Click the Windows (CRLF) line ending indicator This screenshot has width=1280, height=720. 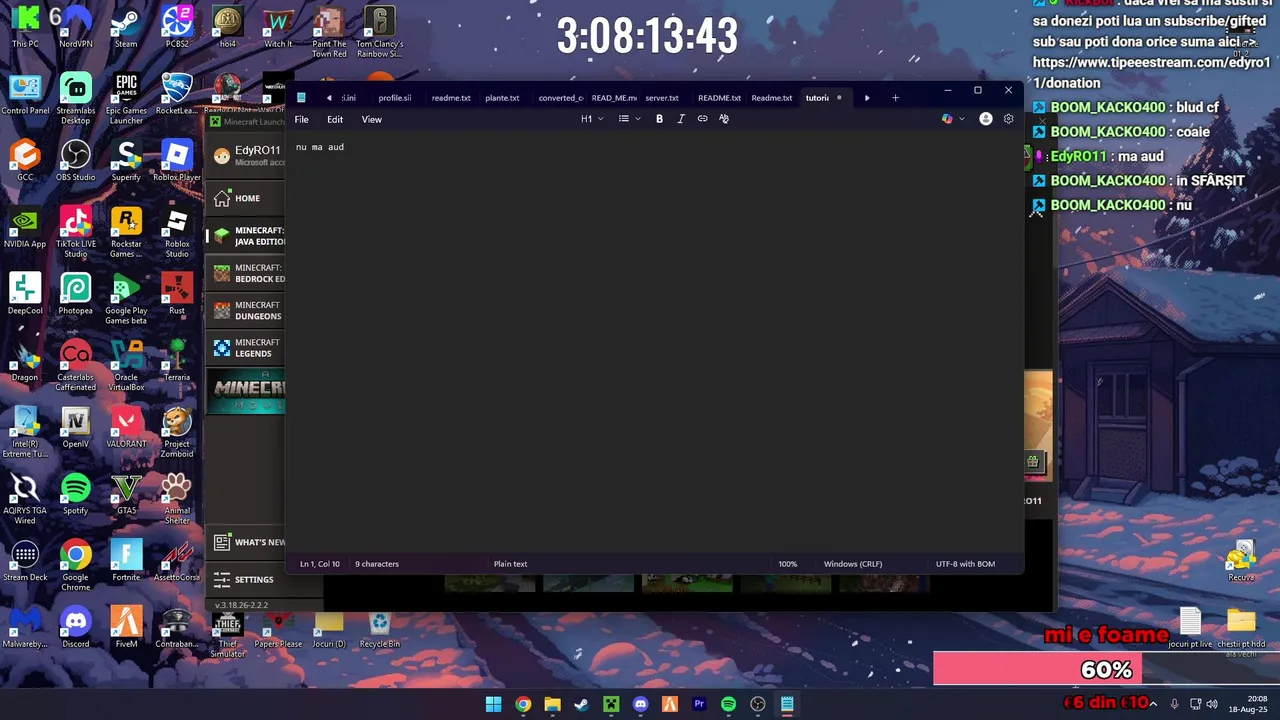pos(853,564)
